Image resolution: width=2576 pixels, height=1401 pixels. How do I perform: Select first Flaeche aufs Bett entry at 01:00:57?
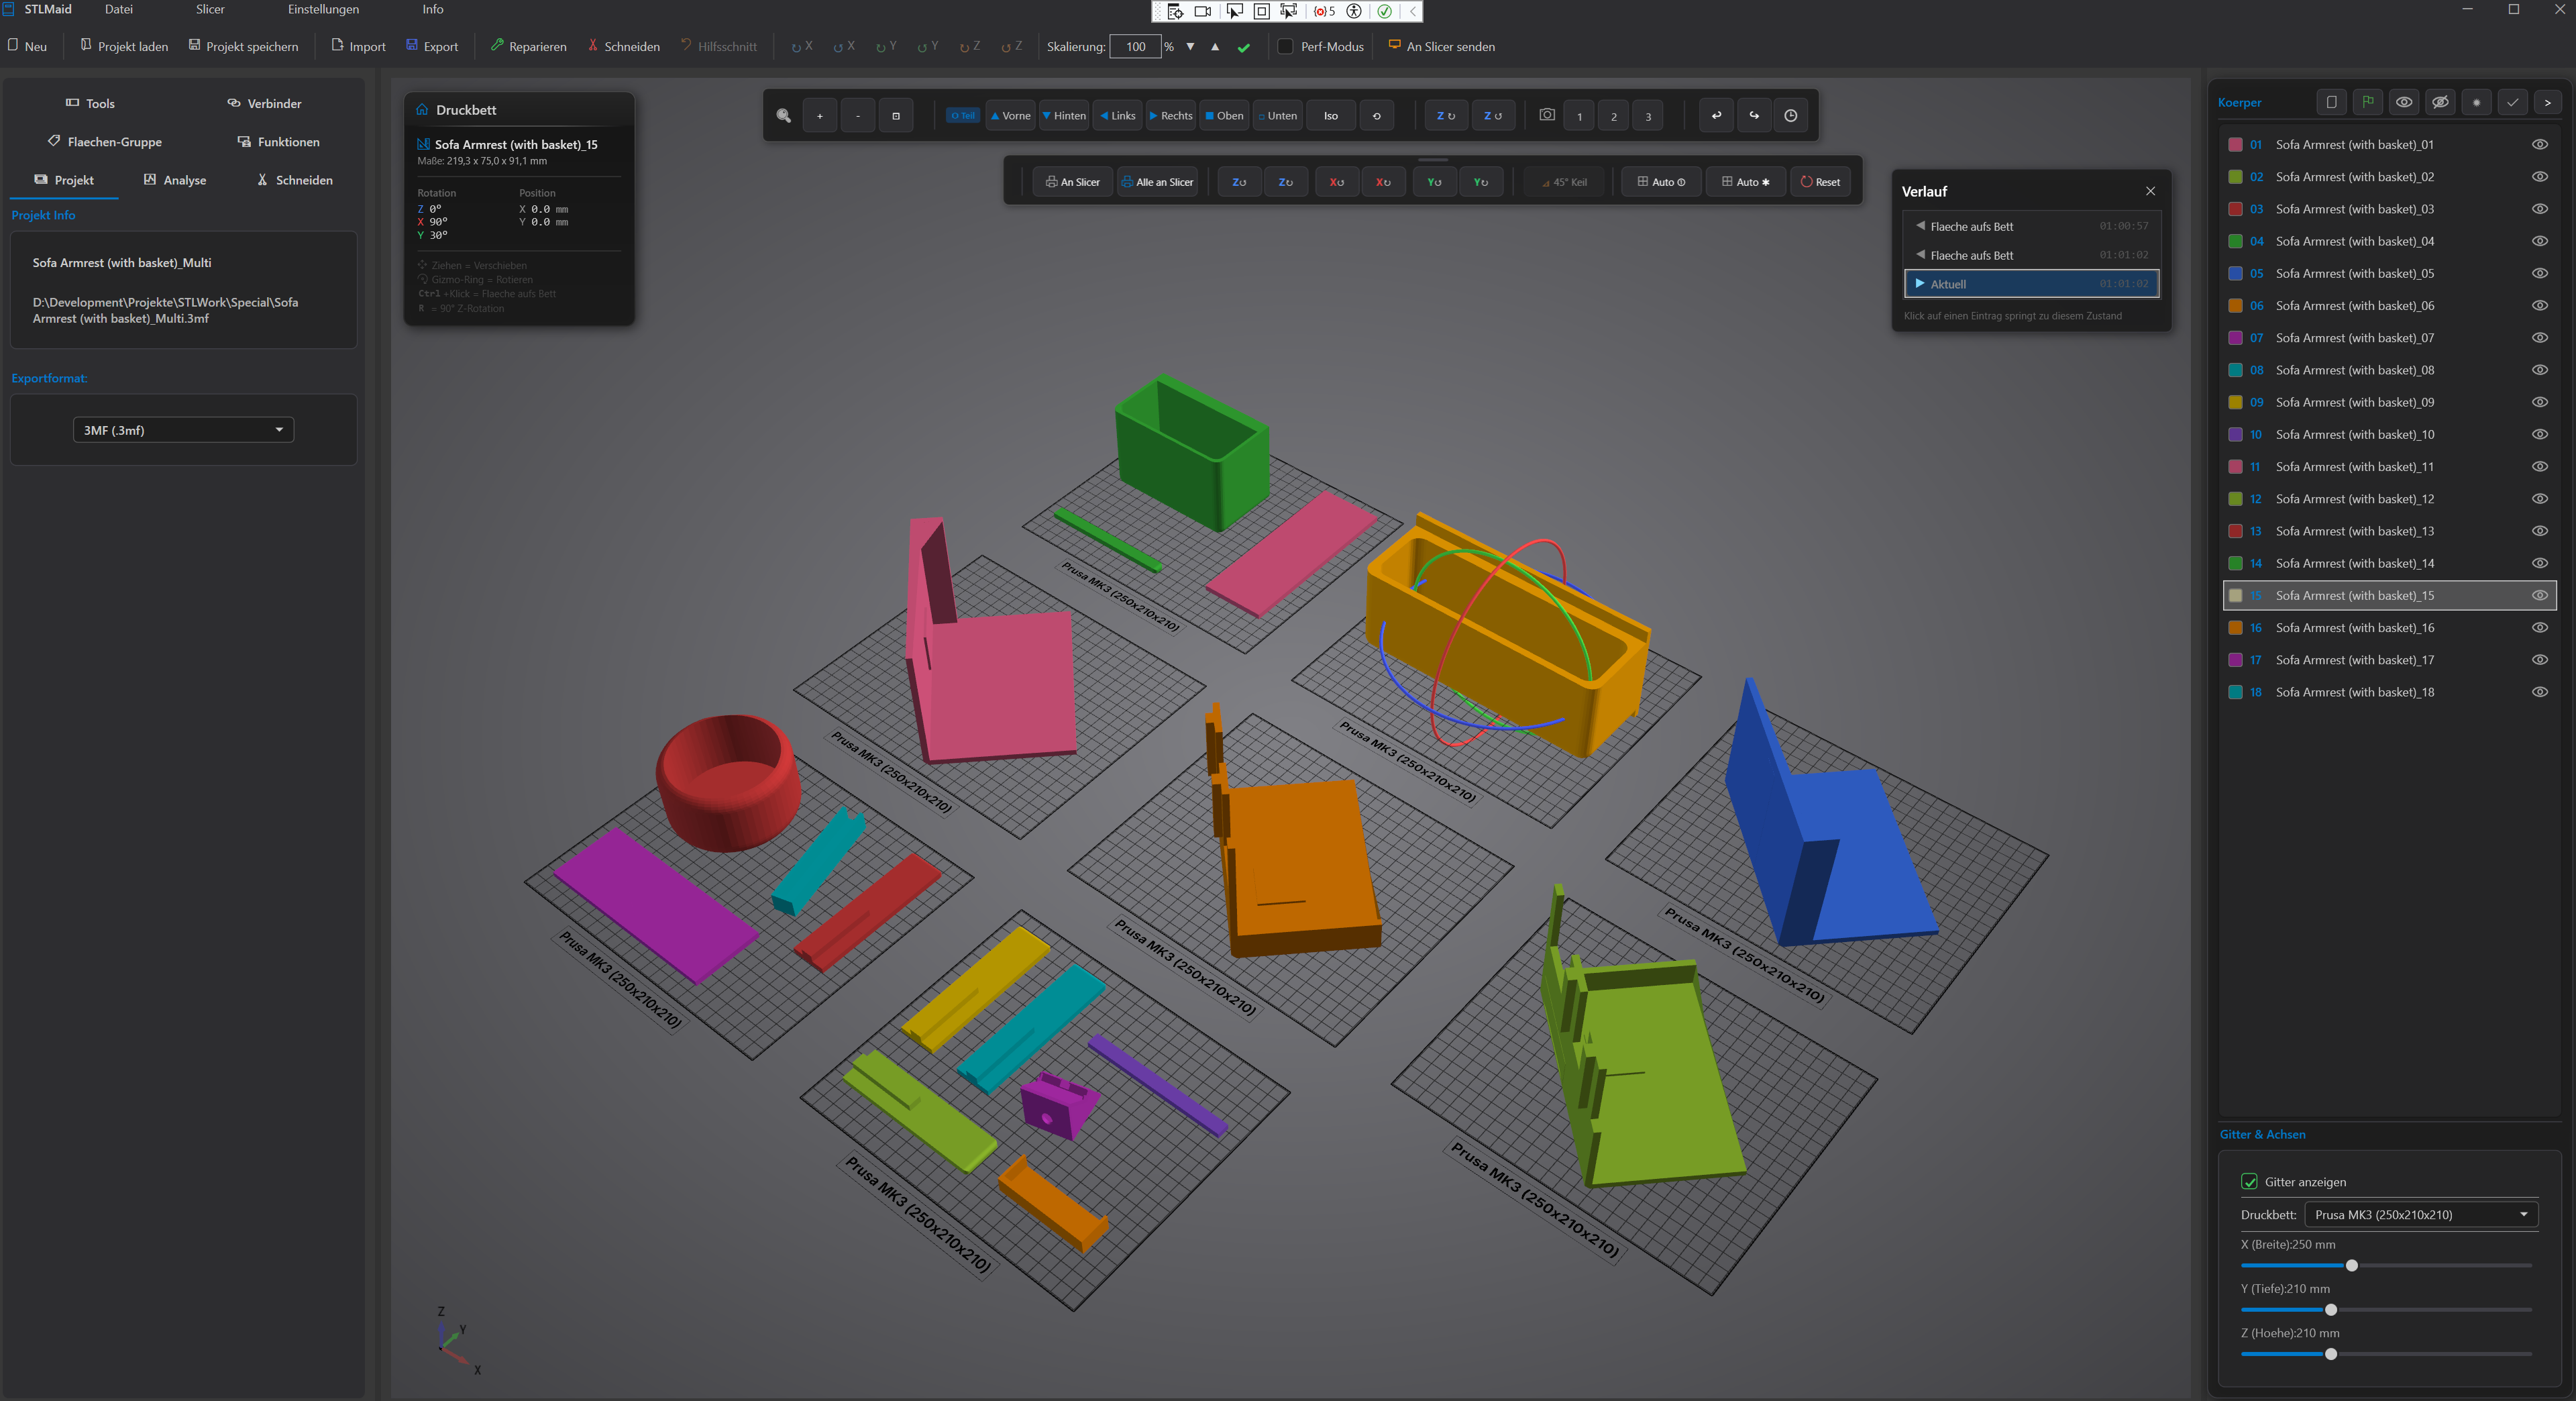click(x=2032, y=226)
